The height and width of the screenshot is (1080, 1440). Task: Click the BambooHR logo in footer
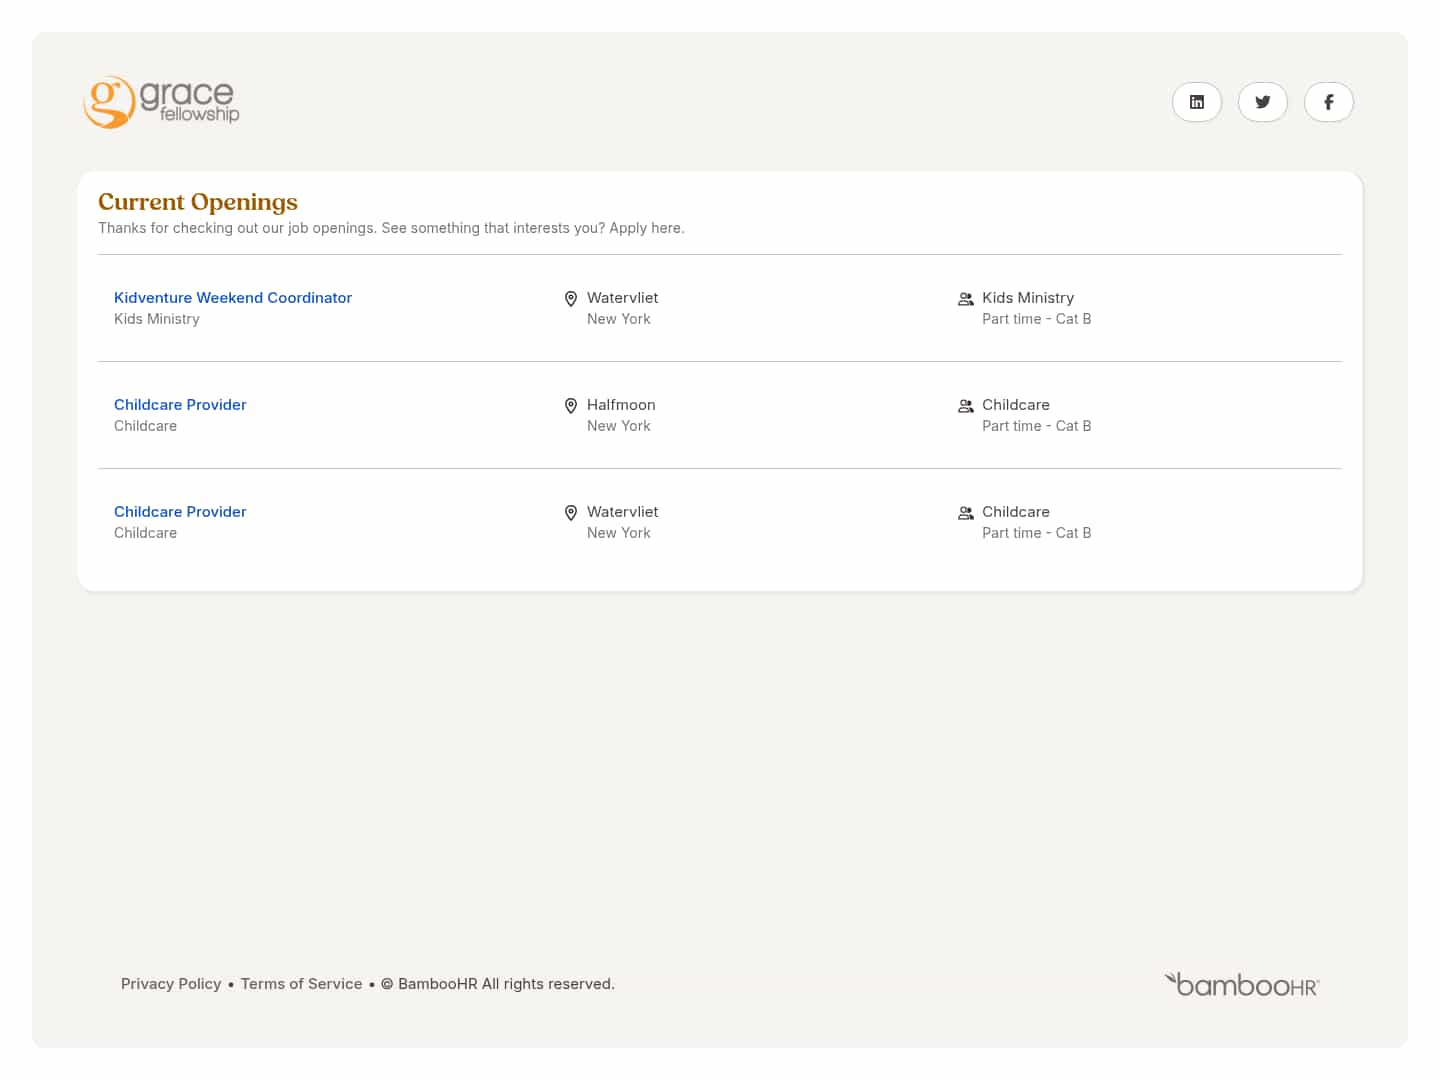pyautogui.click(x=1242, y=985)
